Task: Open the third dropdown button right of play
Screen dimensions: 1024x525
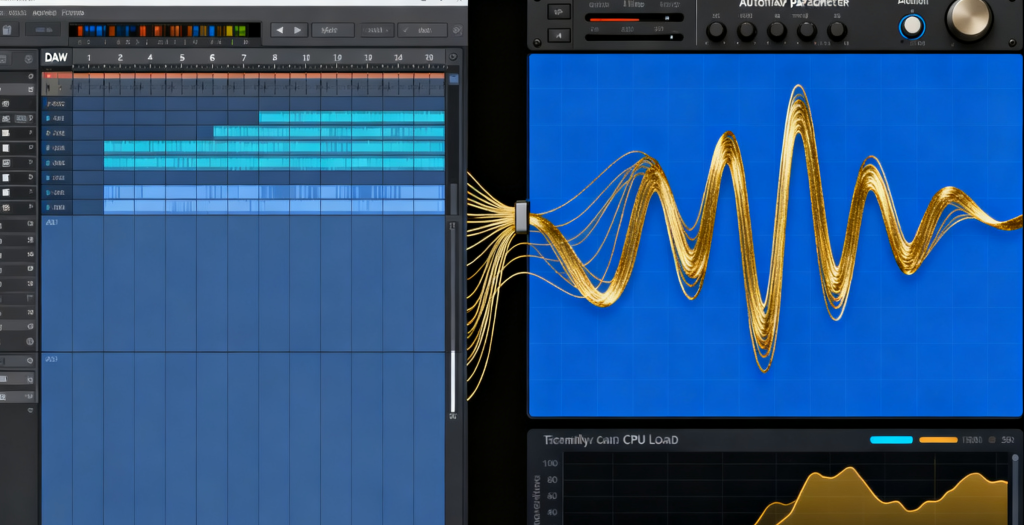Action: (420, 30)
